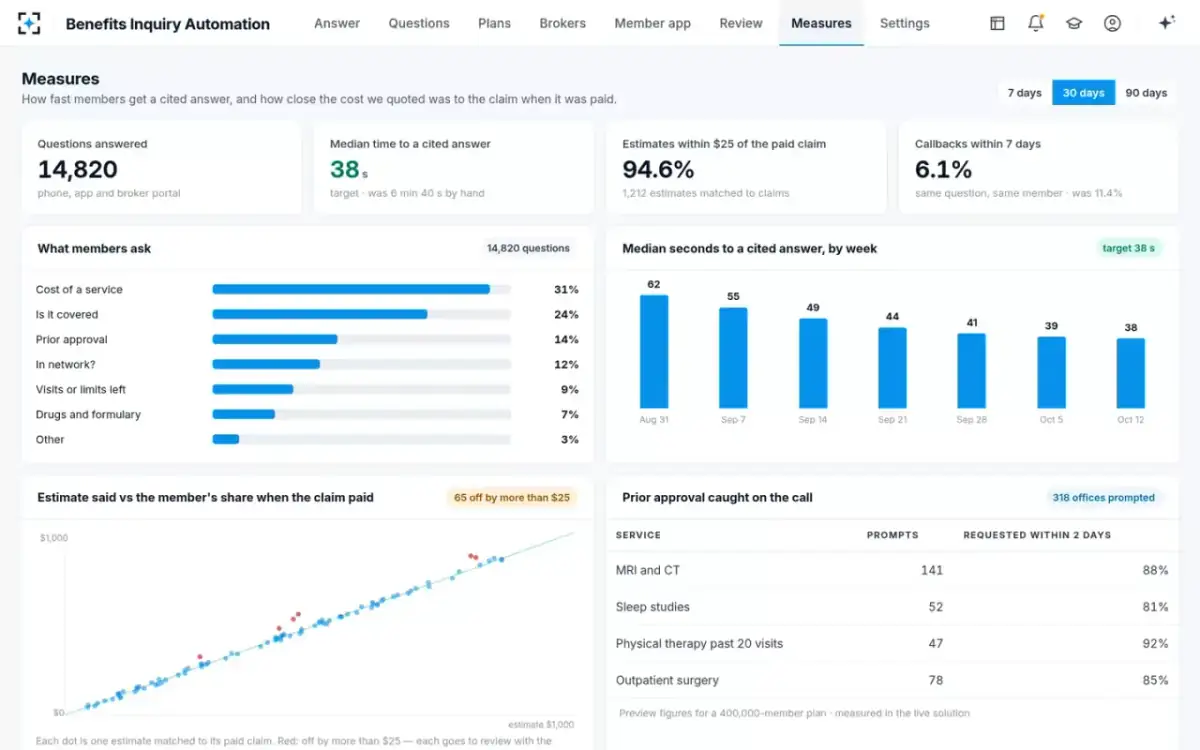Image resolution: width=1200 pixels, height=750 pixels.
Task: Open the sparkle AI assistant icon
Action: pyautogui.click(x=1166, y=23)
